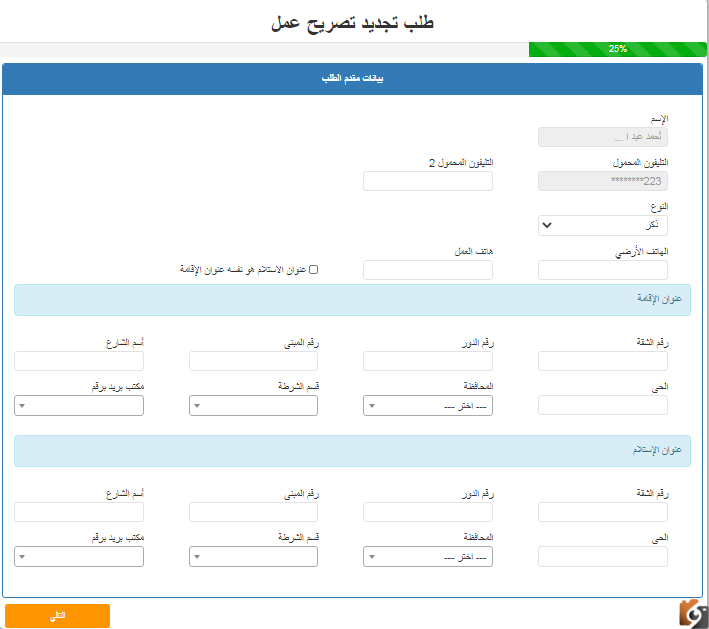Click the التليفون المحمول 2 input field
Viewport: 709px width, 629px height.
428,181
